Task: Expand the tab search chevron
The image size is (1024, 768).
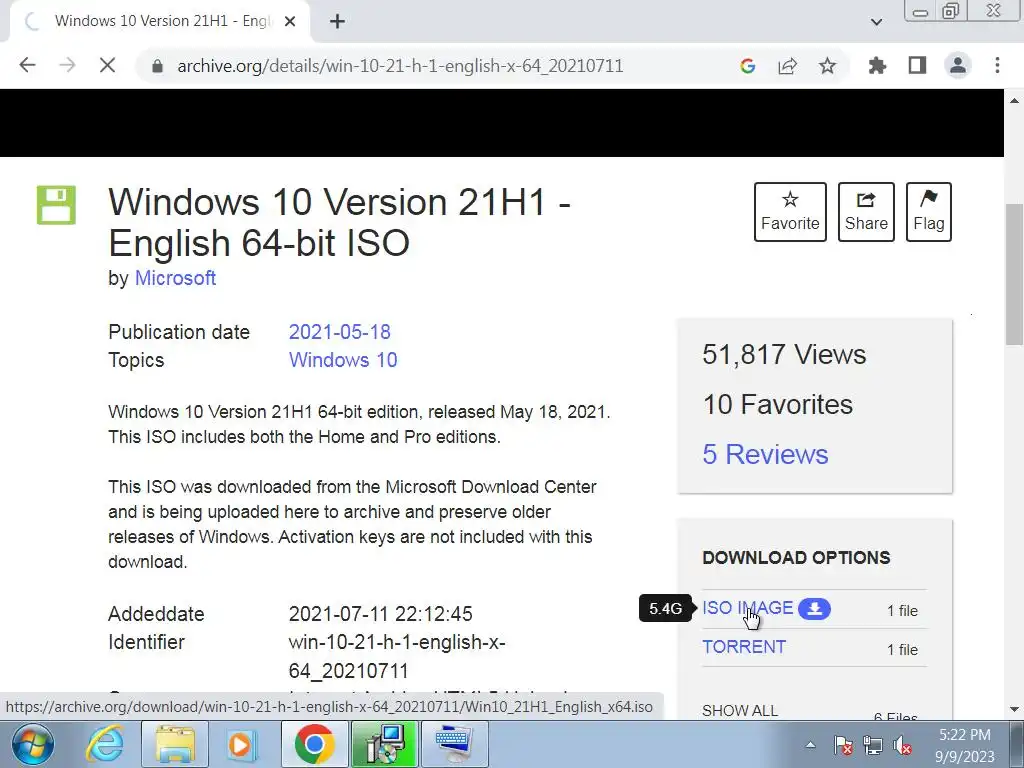Action: 876,22
